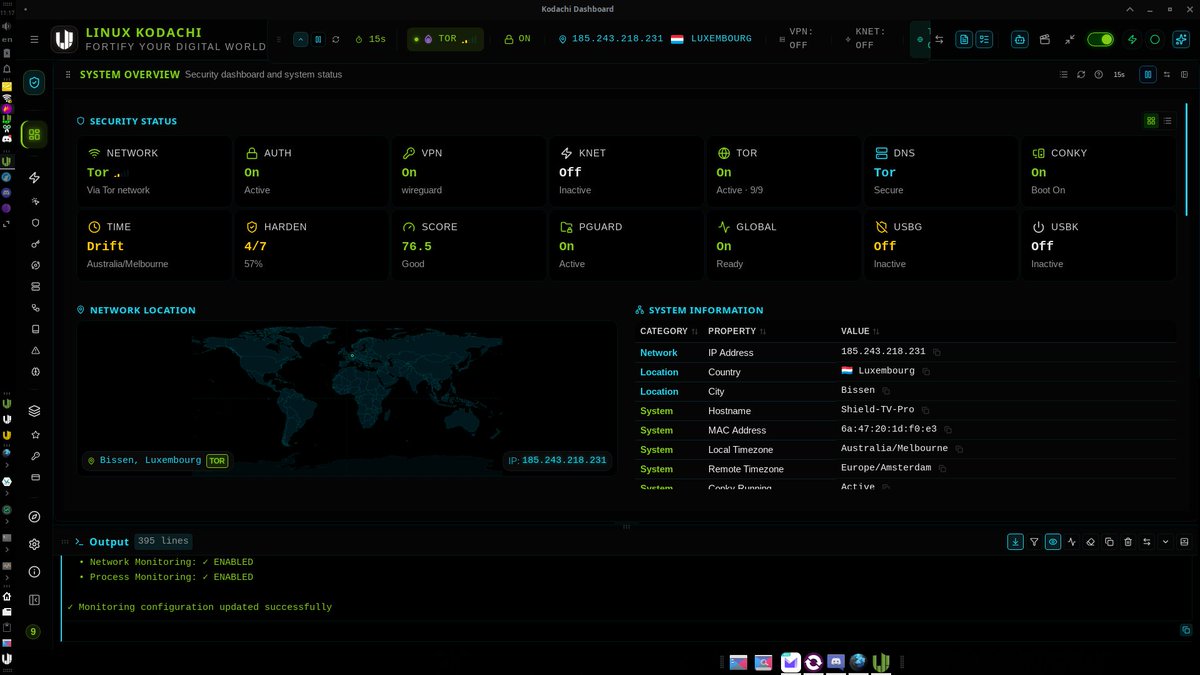The image size is (1200, 675).
Task: Open the warning triangle section in sidebar
Action: tap(35, 350)
